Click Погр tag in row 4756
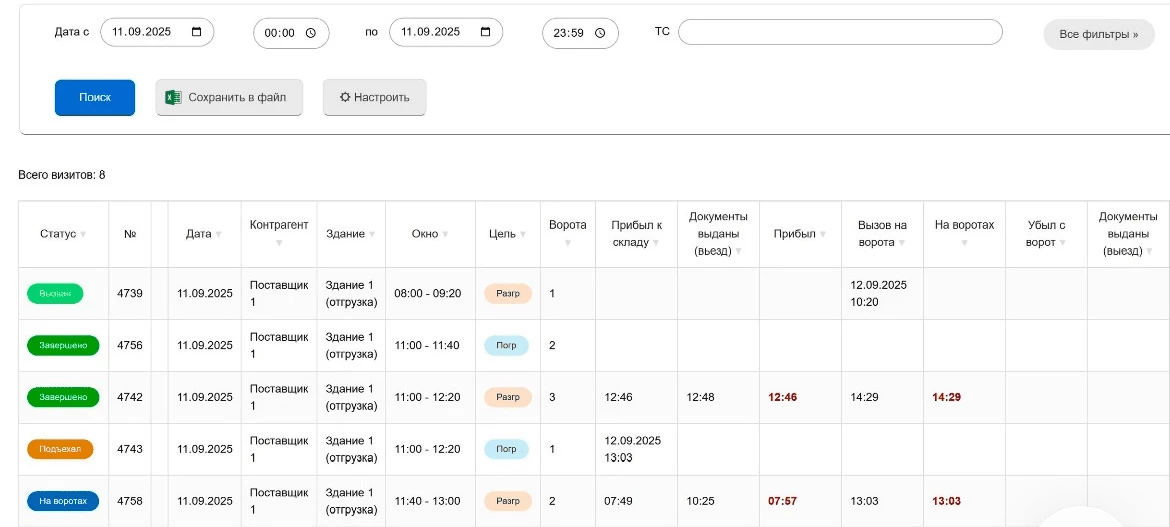Screen dimensions: 1170x527 click(506, 346)
